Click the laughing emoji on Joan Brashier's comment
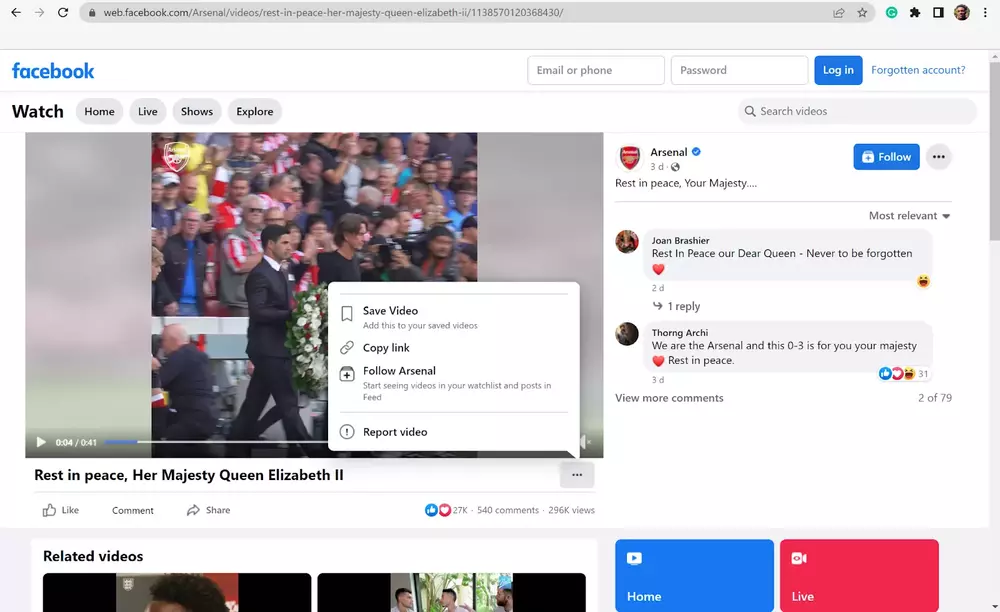1000x612 pixels. click(x=923, y=281)
